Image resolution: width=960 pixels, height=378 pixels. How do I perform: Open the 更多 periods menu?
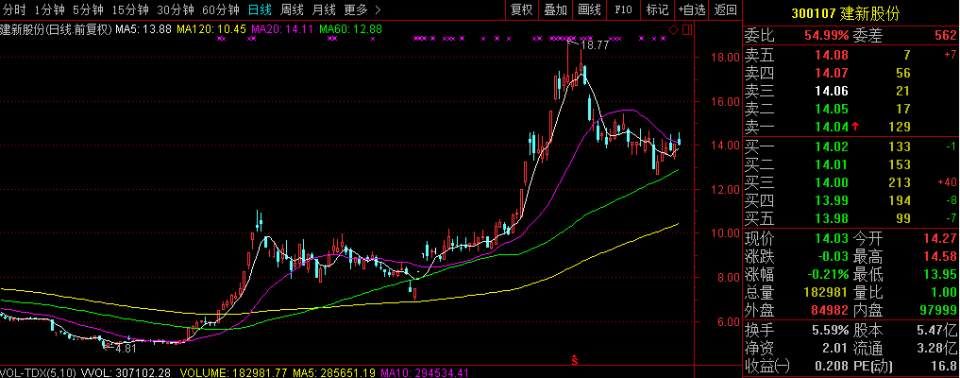tap(356, 10)
